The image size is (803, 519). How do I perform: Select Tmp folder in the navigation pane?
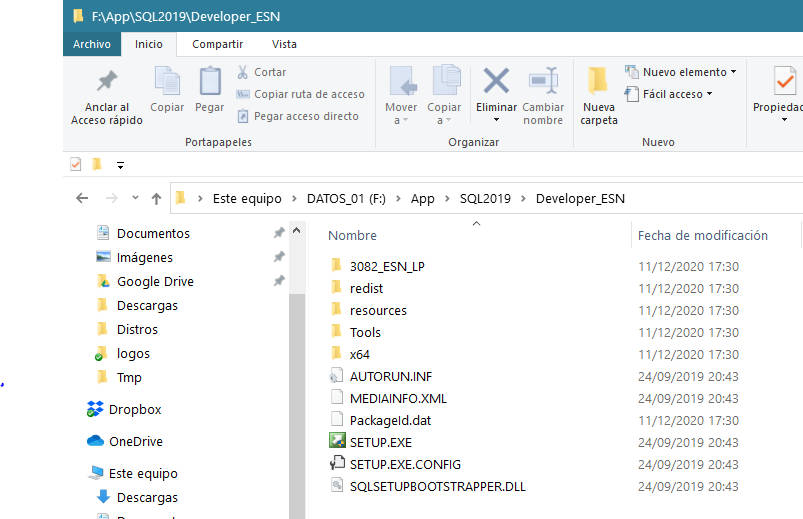pos(129,378)
